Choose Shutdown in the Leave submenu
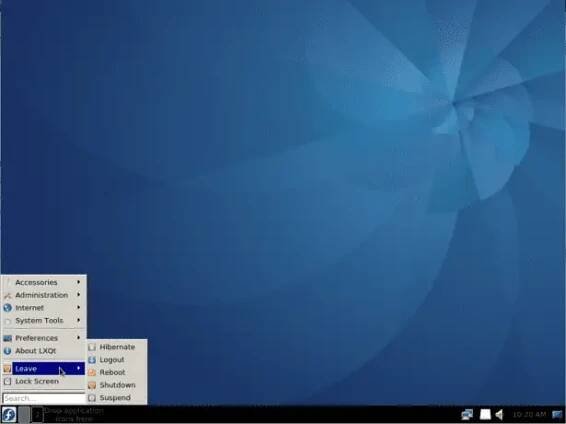This screenshot has height=424, width=566. (117, 385)
